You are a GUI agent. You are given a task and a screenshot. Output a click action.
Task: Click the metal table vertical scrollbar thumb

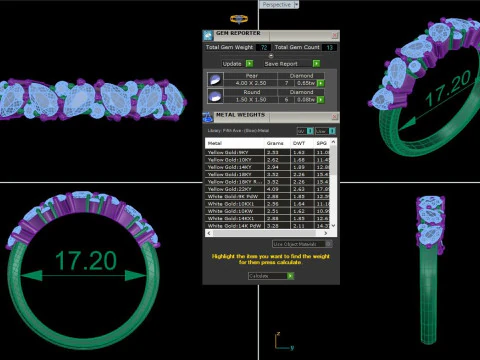[333, 160]
